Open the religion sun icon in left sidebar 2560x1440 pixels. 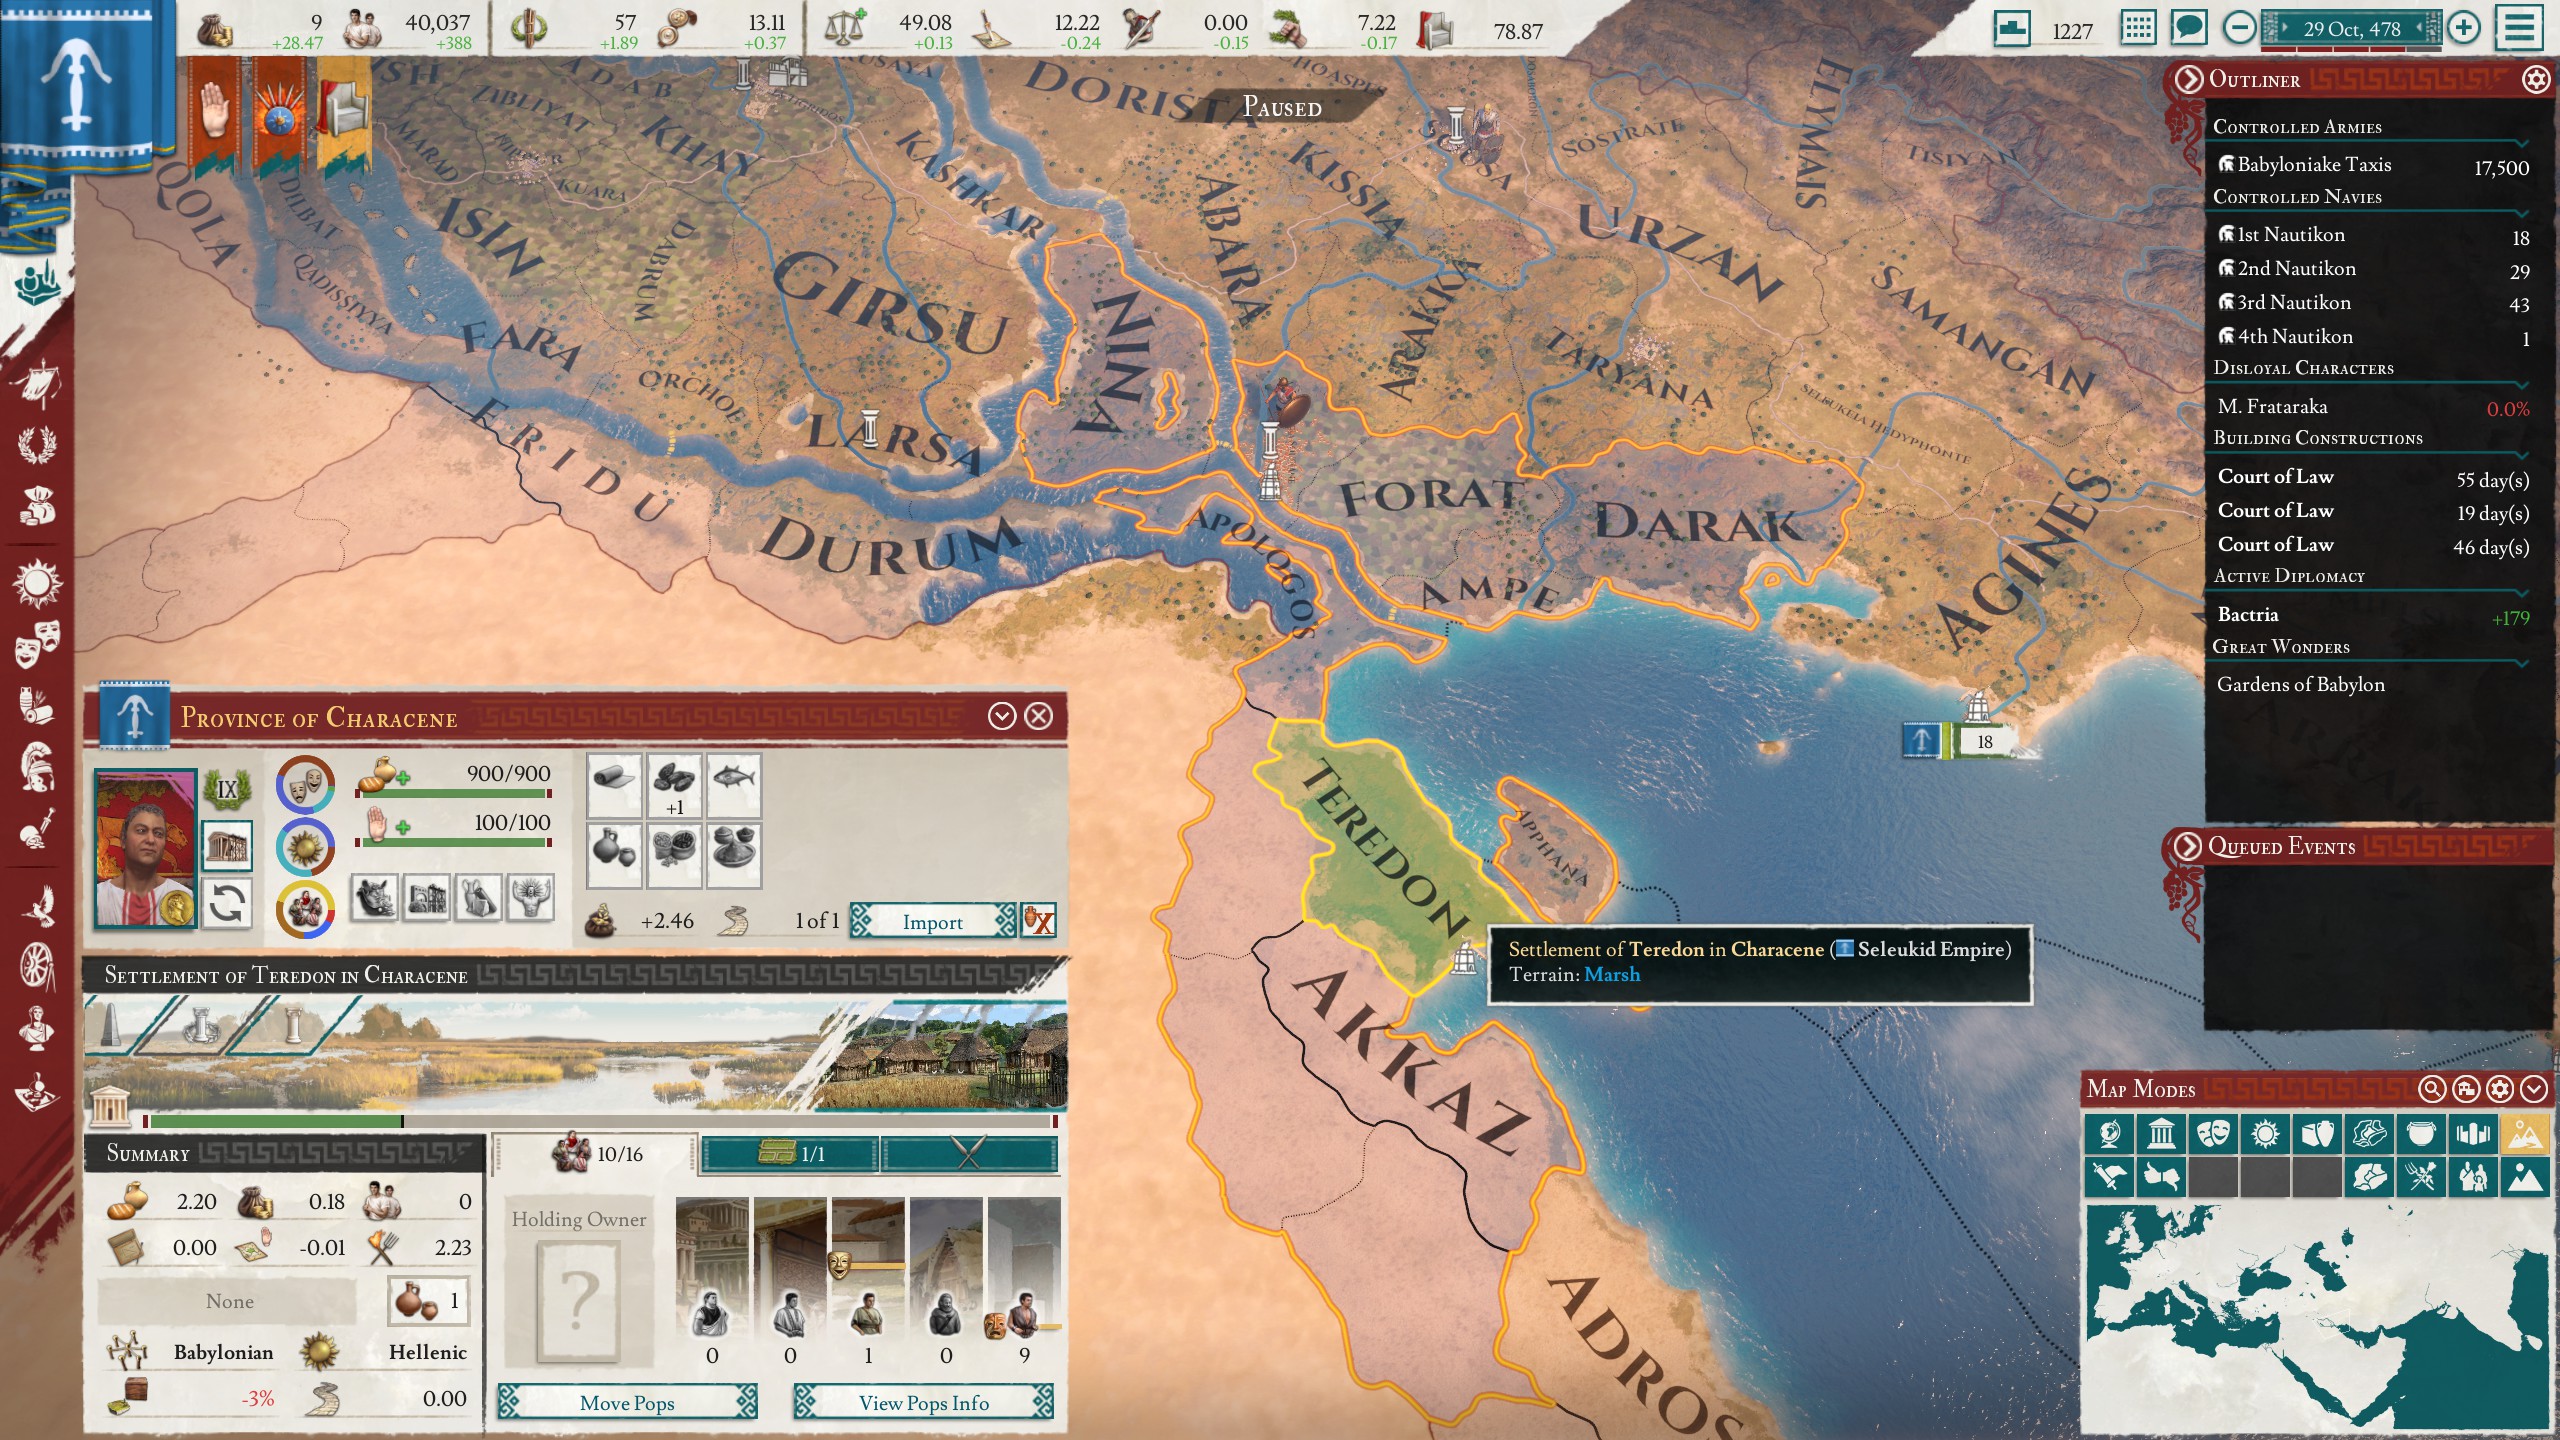pyautogui.click(x=37, y=583)
